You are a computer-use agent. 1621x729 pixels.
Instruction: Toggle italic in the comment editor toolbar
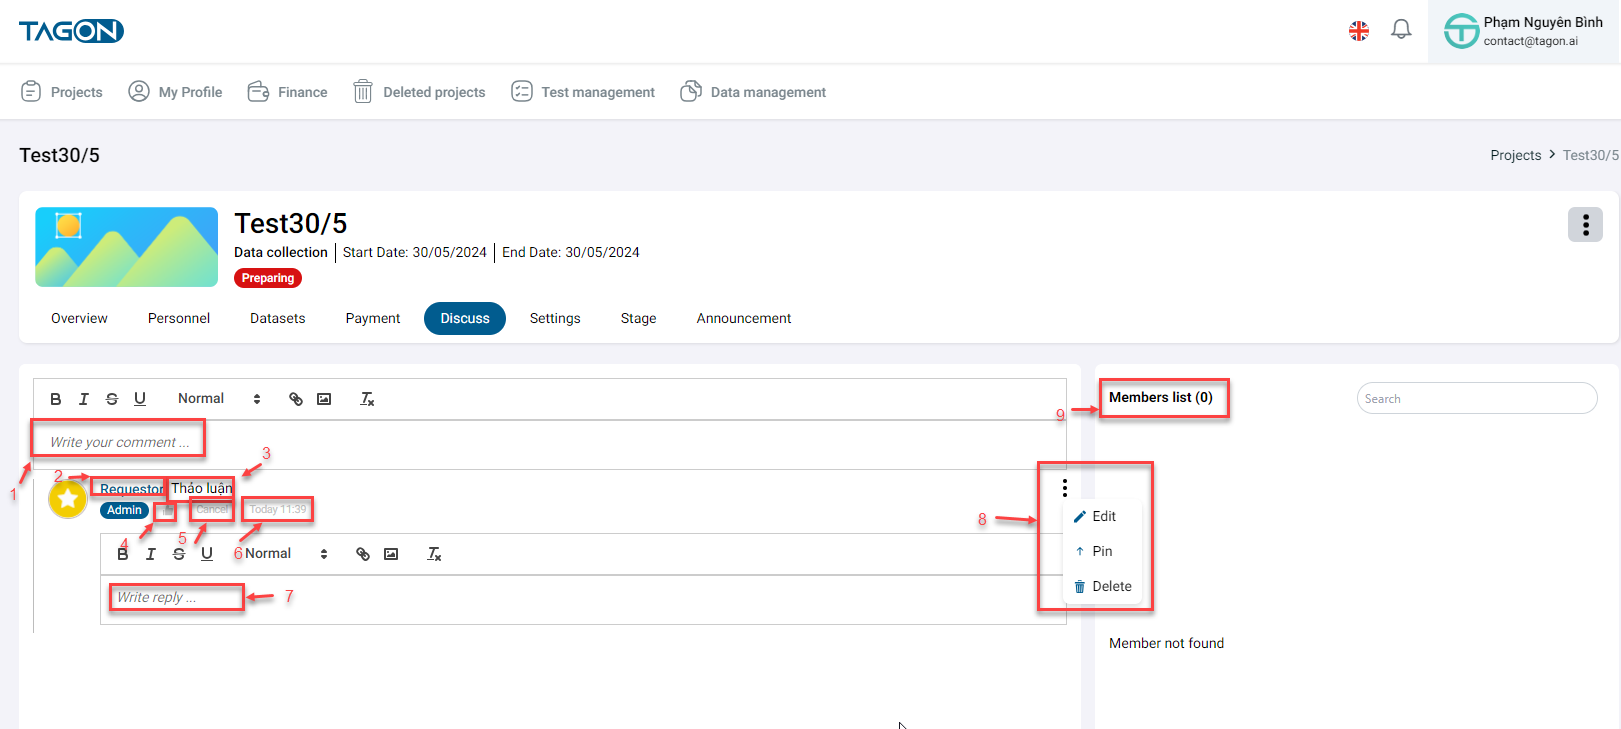[x=84, y=399]
